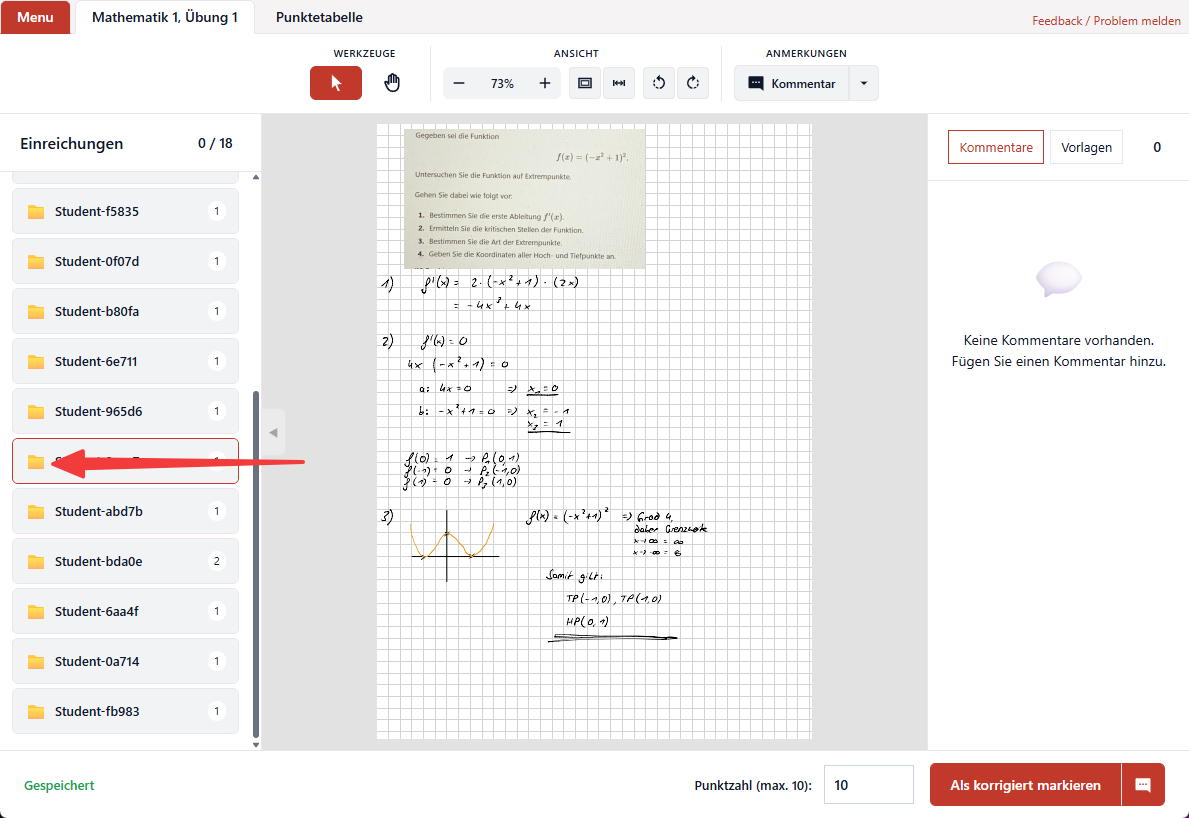1189x818 pixels.
Task: Open the comment icon beside Als korrigiert markieren
Action: [x=1143, y=785]
